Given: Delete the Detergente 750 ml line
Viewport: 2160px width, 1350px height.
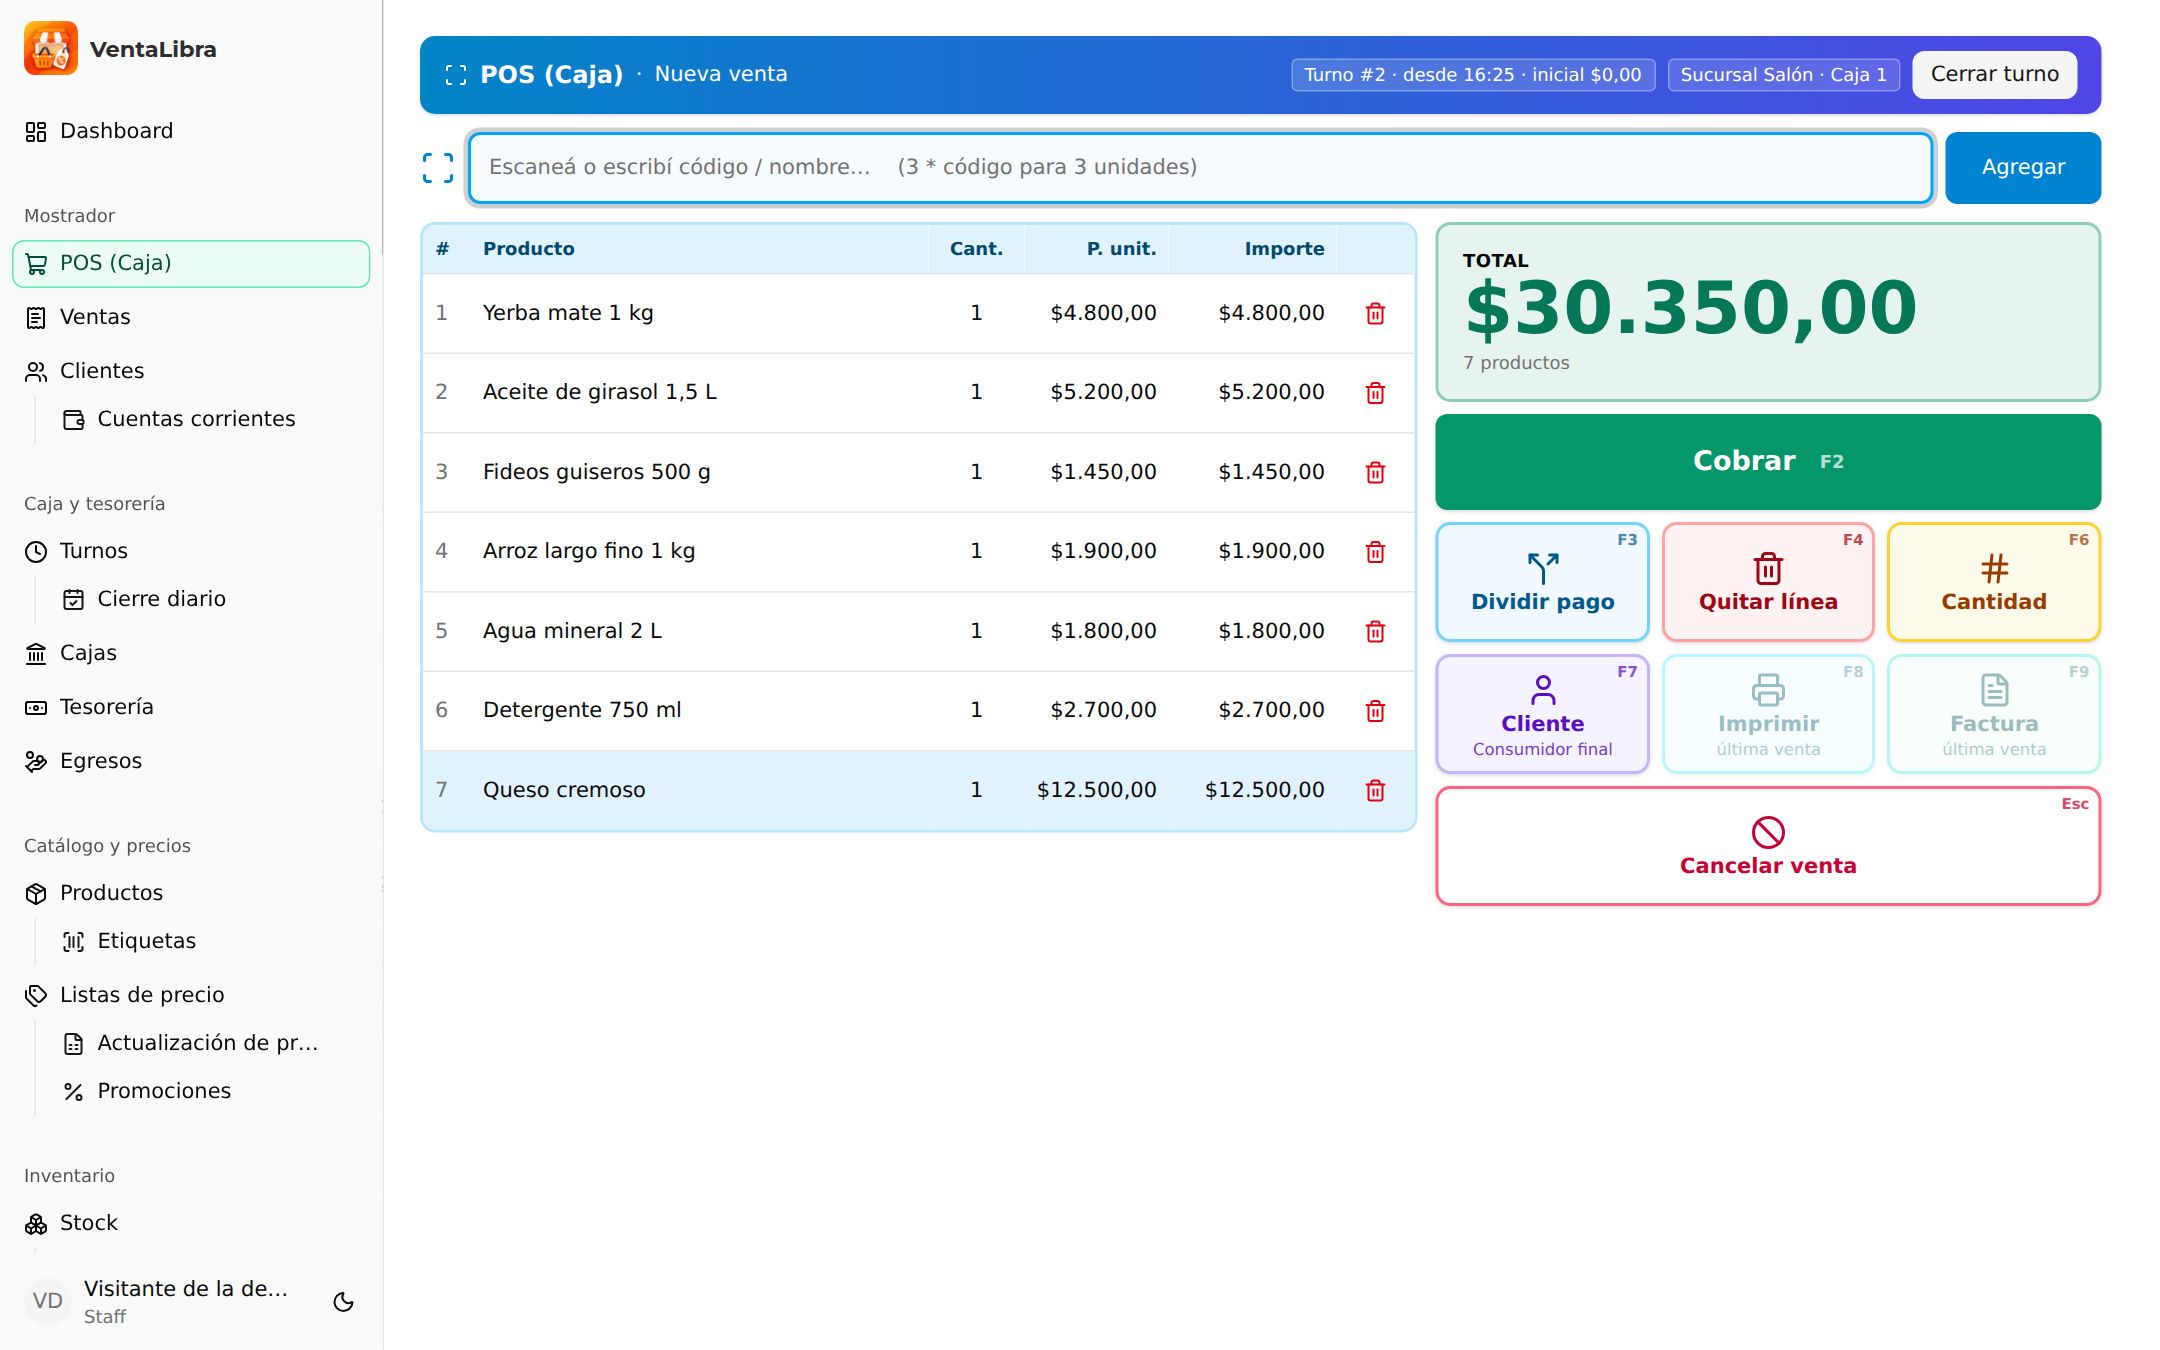Looking at the screenshot, I should pos(1375,710).
